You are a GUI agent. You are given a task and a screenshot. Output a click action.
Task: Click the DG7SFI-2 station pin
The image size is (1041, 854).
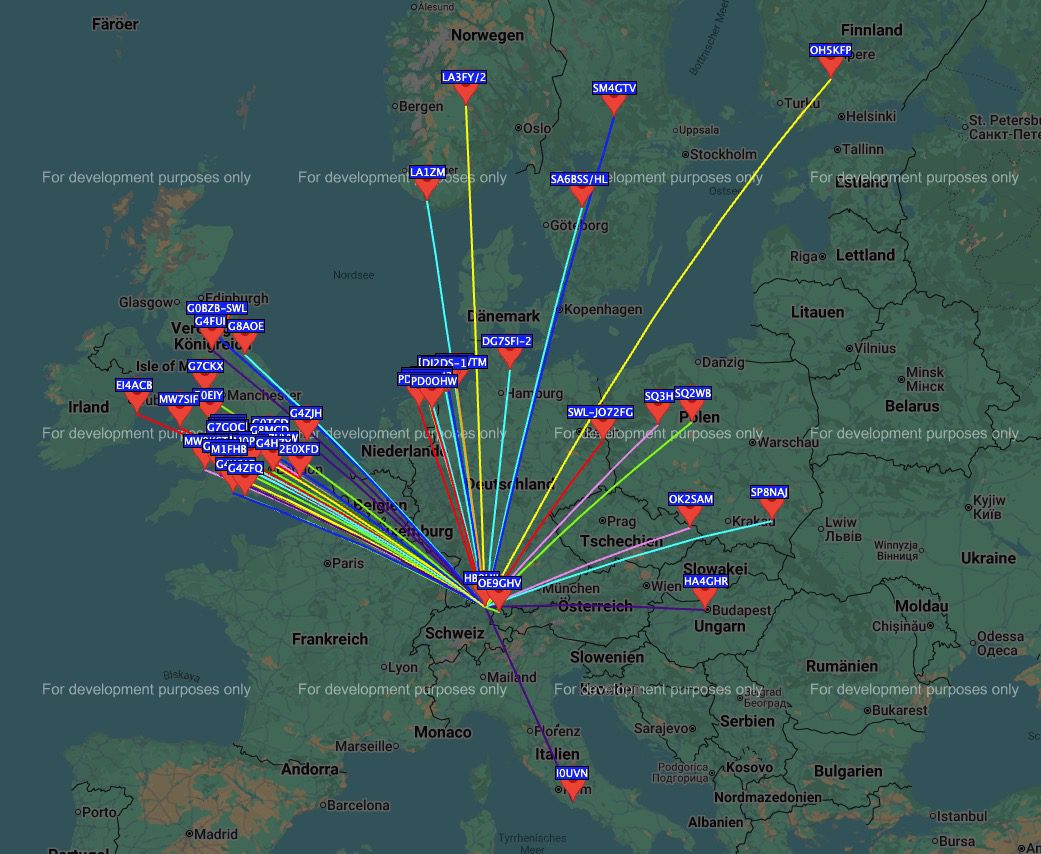pos(509,359)
